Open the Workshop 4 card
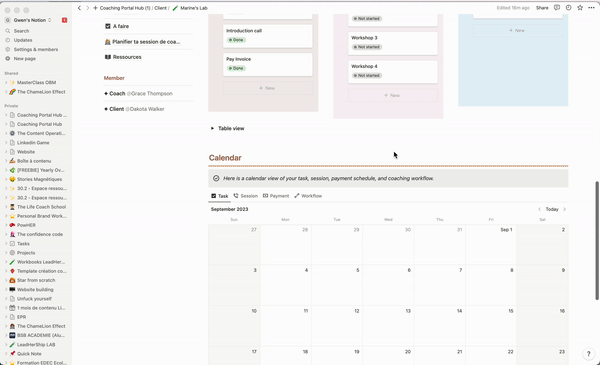Image resolution: width=600 pixels, height=365 pixels. (x=392, y=72)
